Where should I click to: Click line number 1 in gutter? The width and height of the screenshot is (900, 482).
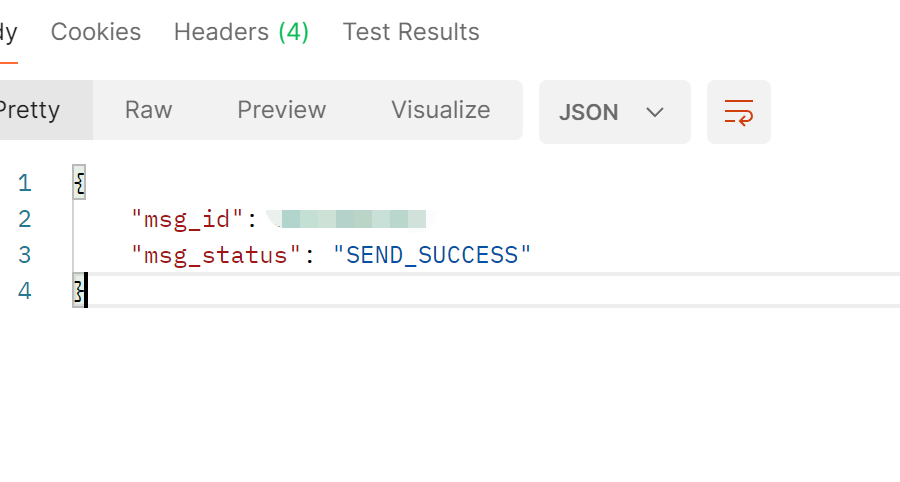[x=25, y=183]
